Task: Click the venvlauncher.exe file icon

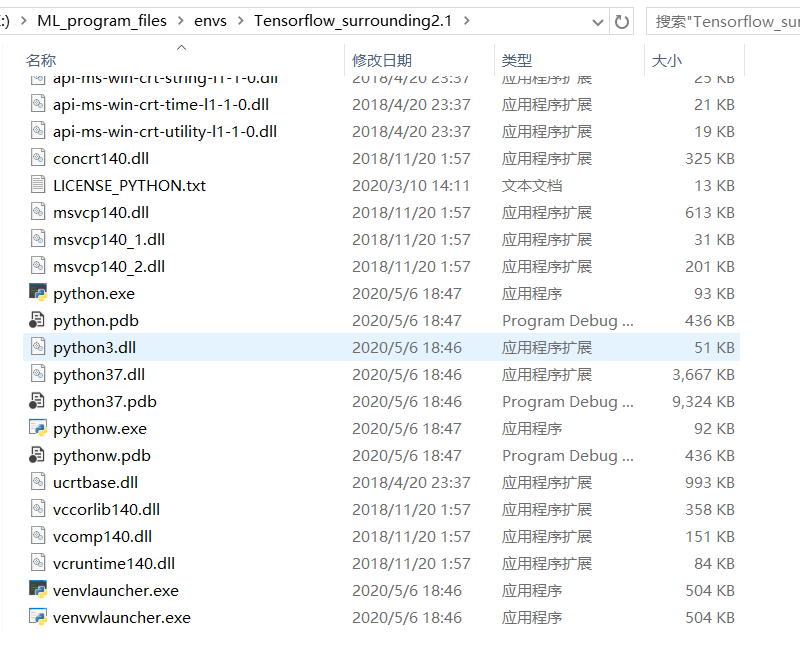Action: coord(38,589)
